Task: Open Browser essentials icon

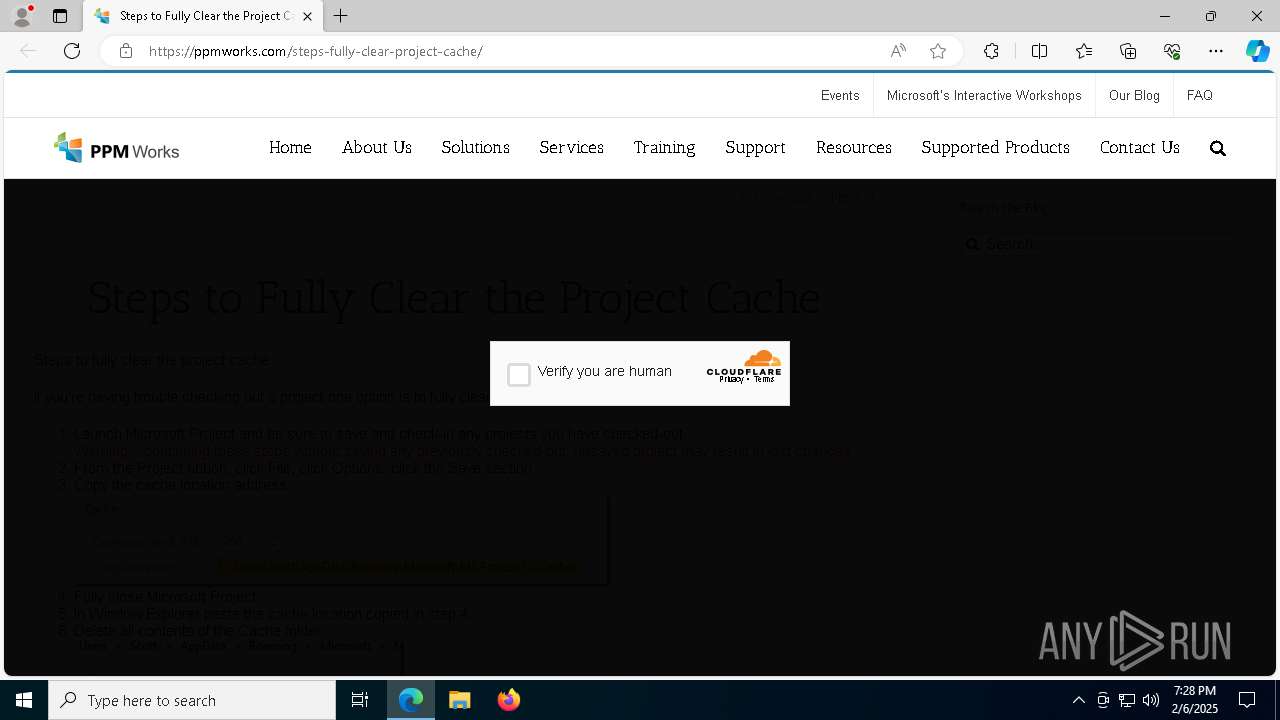Action: [1172, 51]
